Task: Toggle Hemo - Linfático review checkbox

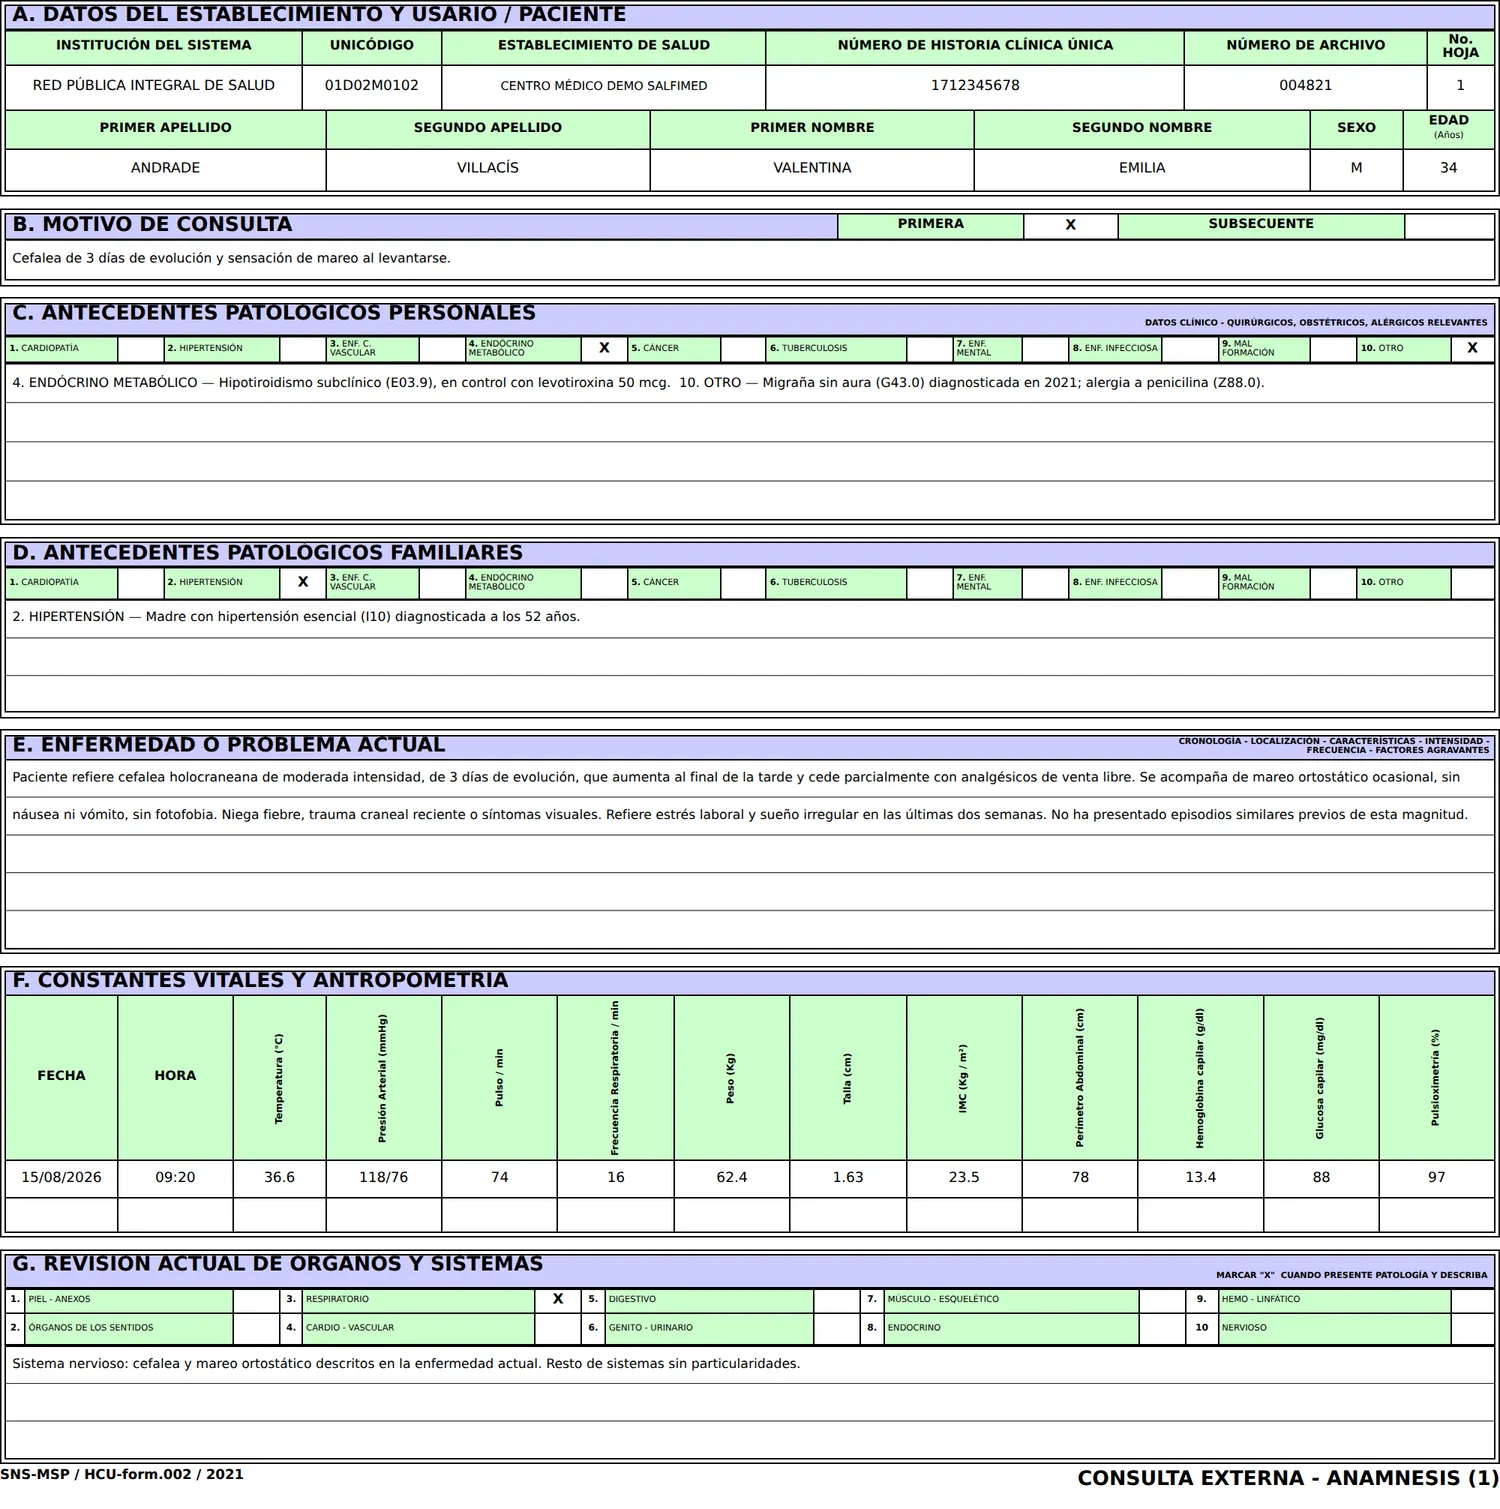Action: tap(1472, 1300)
